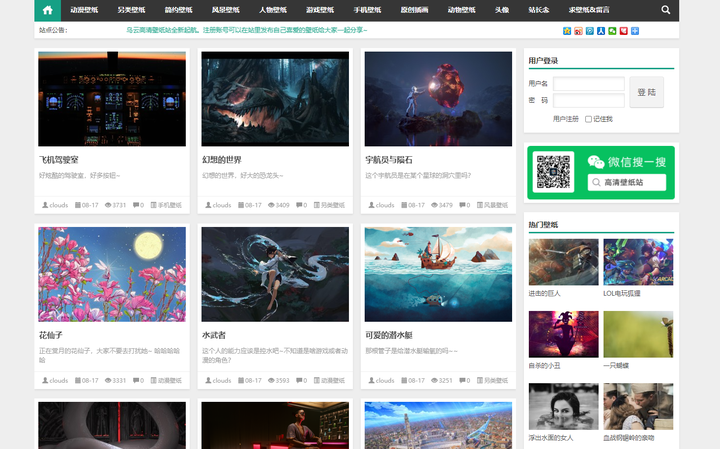
Task: Share to Renren icon
Action: (x=601, y=31)
